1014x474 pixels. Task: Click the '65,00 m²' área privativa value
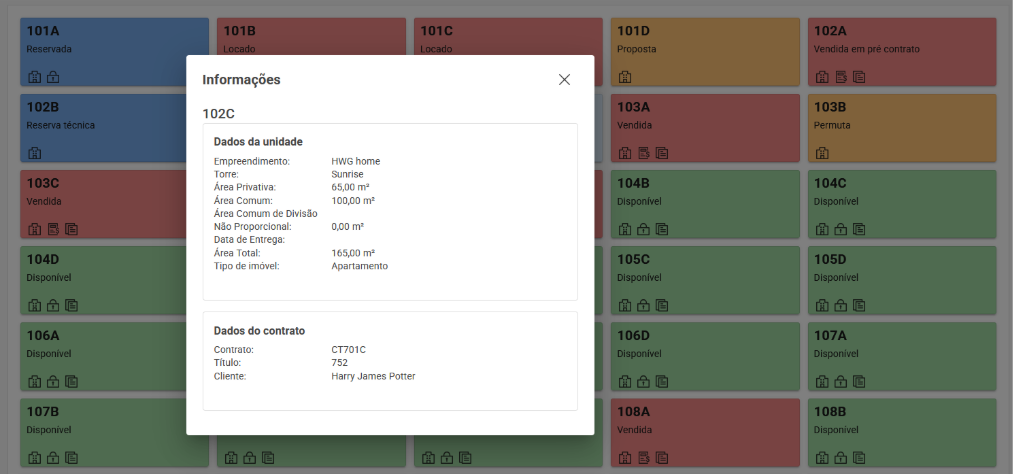[351, 187]
